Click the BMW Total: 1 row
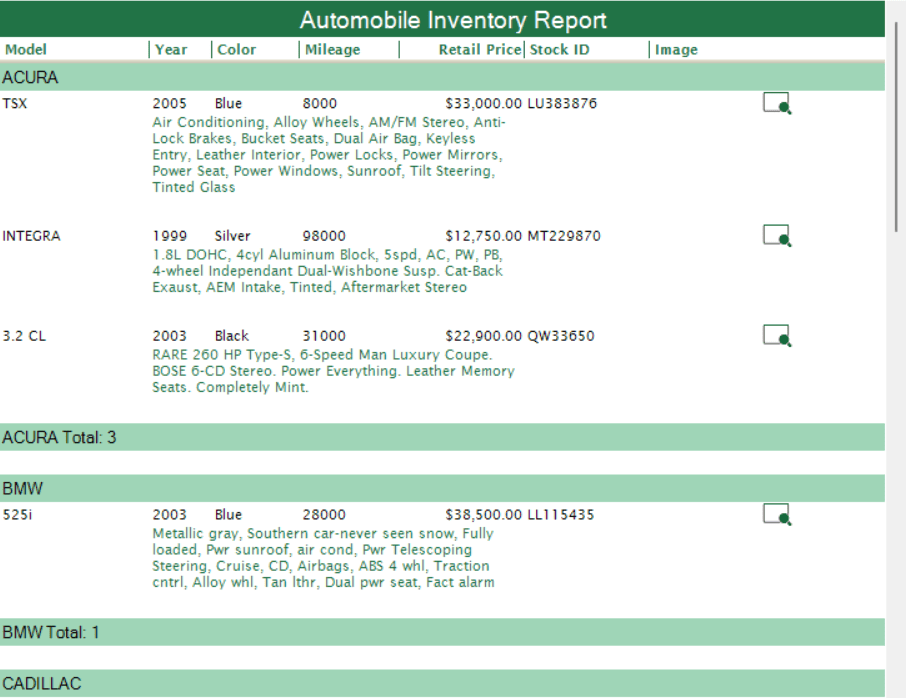906x698 pixels. tap(442, 632)
